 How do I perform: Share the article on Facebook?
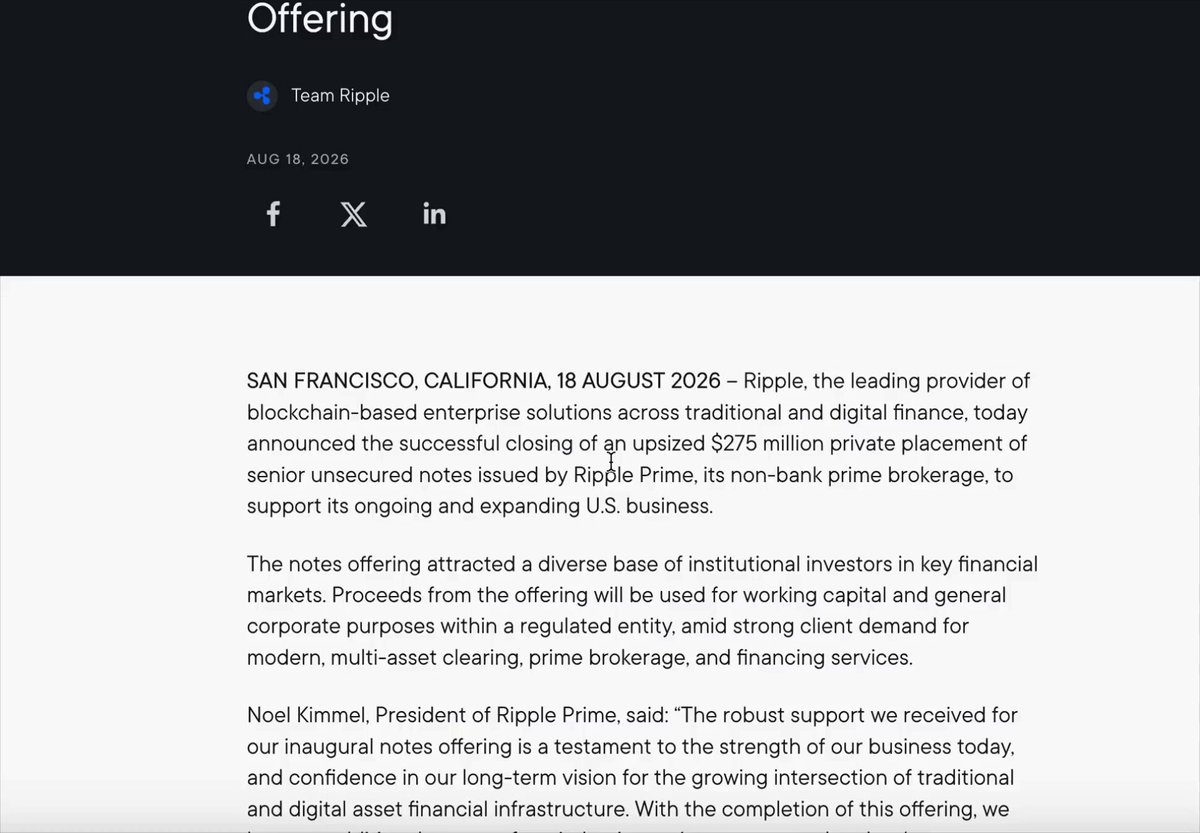273,214
